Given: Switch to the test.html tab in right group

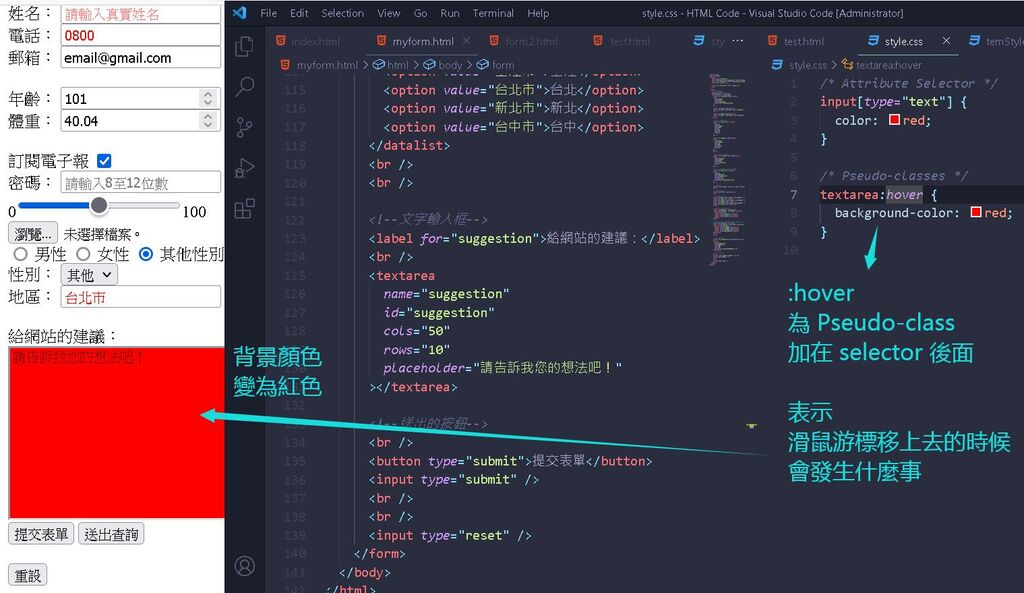Looking at the screenshot, I should click(x=804, y=41).
